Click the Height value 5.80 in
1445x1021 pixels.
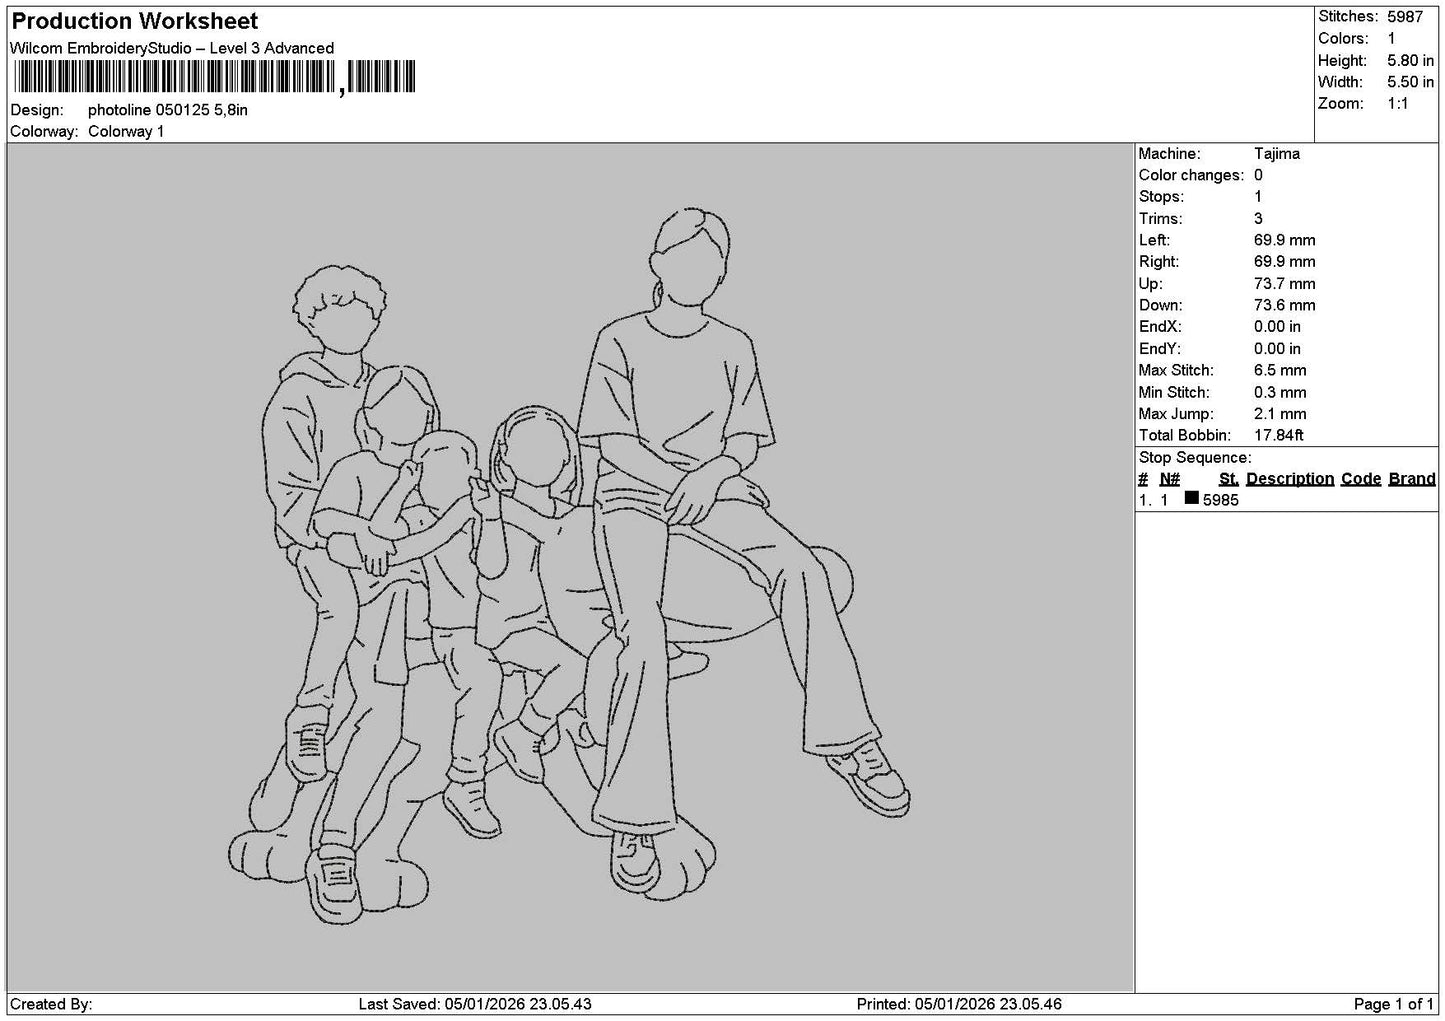click(x=1410, y=61)
